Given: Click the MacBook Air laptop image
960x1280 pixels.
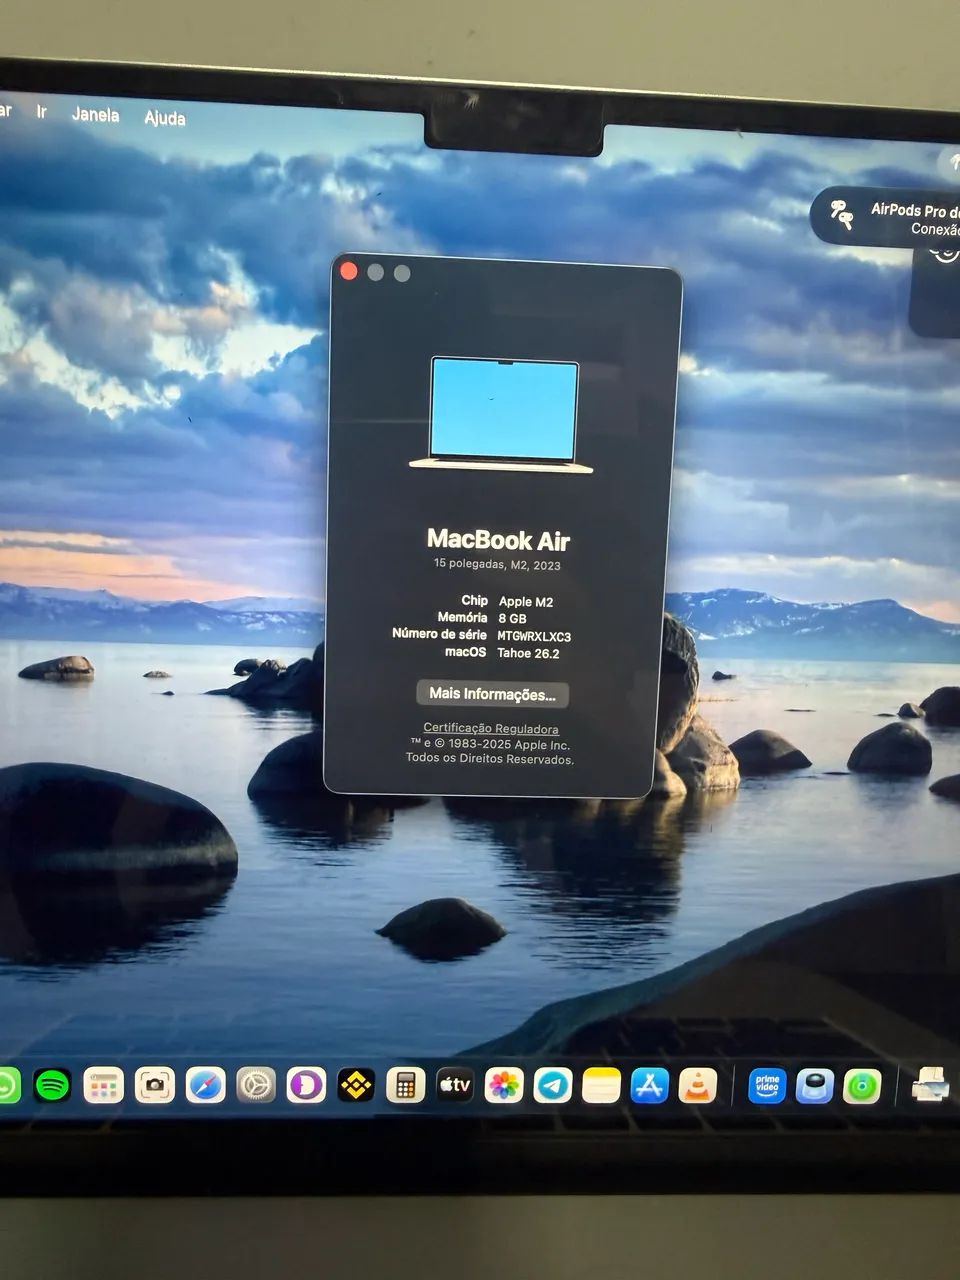Looking at the screenshot, I should tap(502, 415).
